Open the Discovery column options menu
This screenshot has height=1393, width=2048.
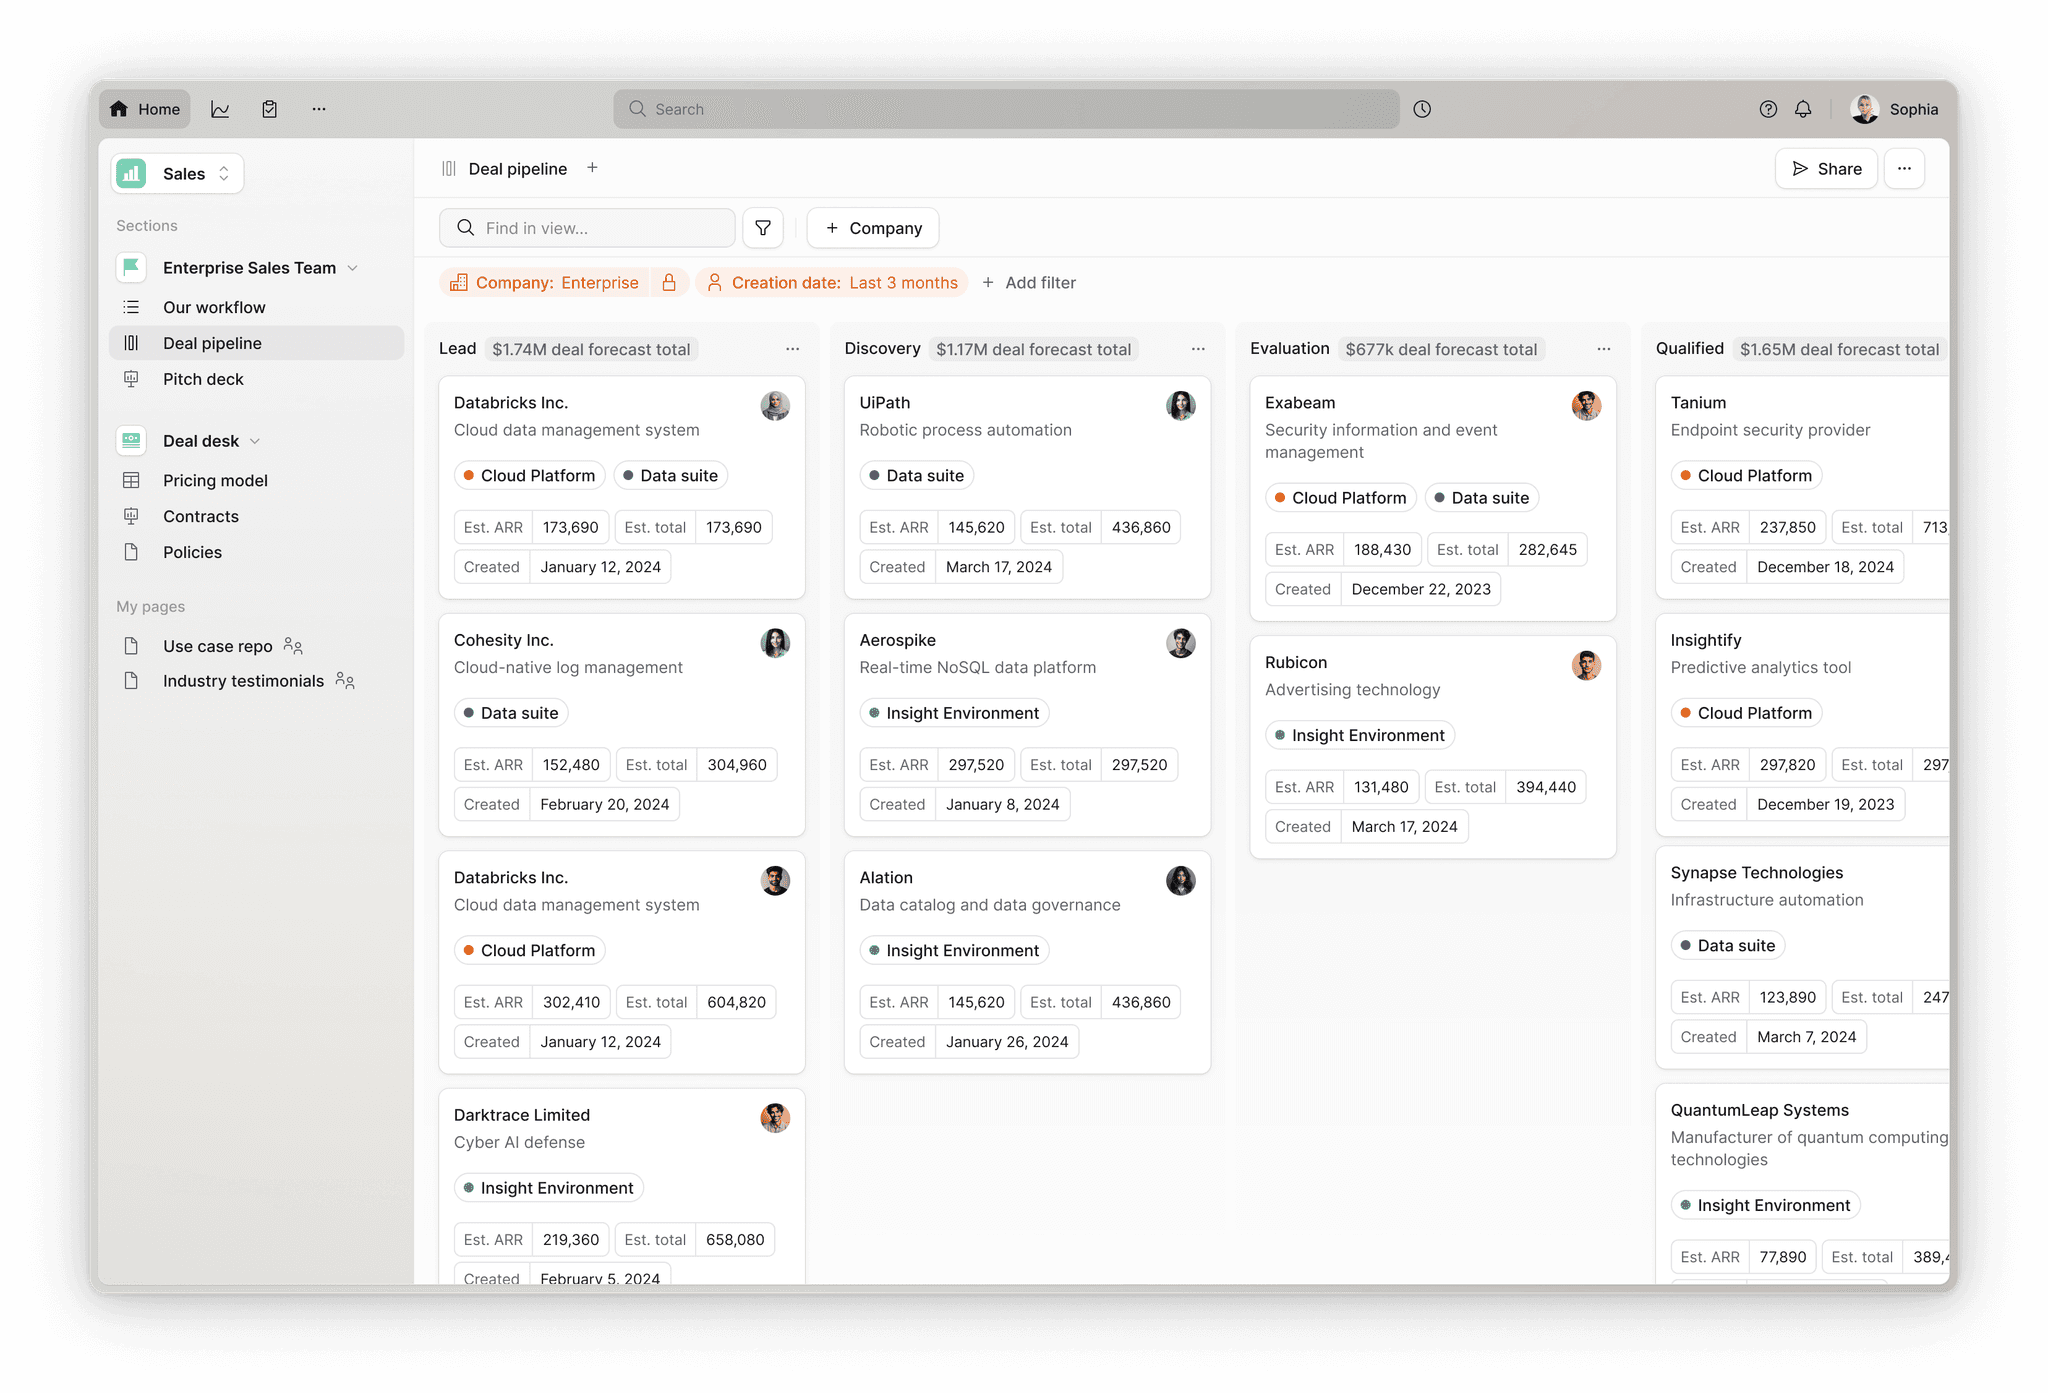click(1198, 349)
